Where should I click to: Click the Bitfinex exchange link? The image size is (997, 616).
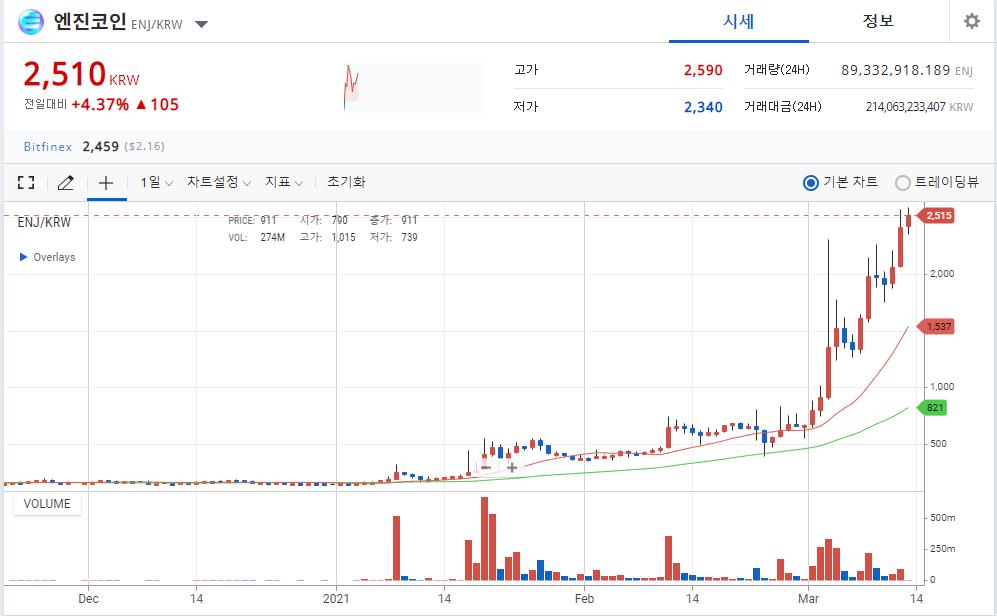48,147
